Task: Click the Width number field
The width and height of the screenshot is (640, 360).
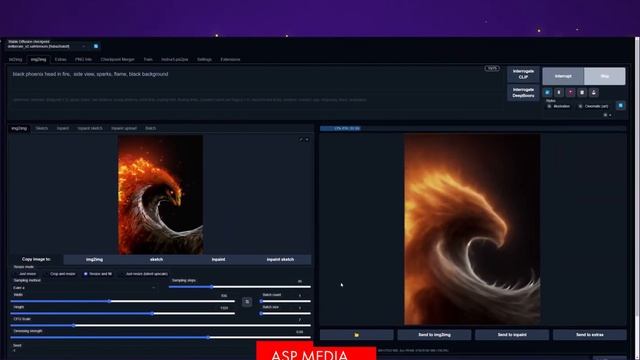Action: click(224, 296)
